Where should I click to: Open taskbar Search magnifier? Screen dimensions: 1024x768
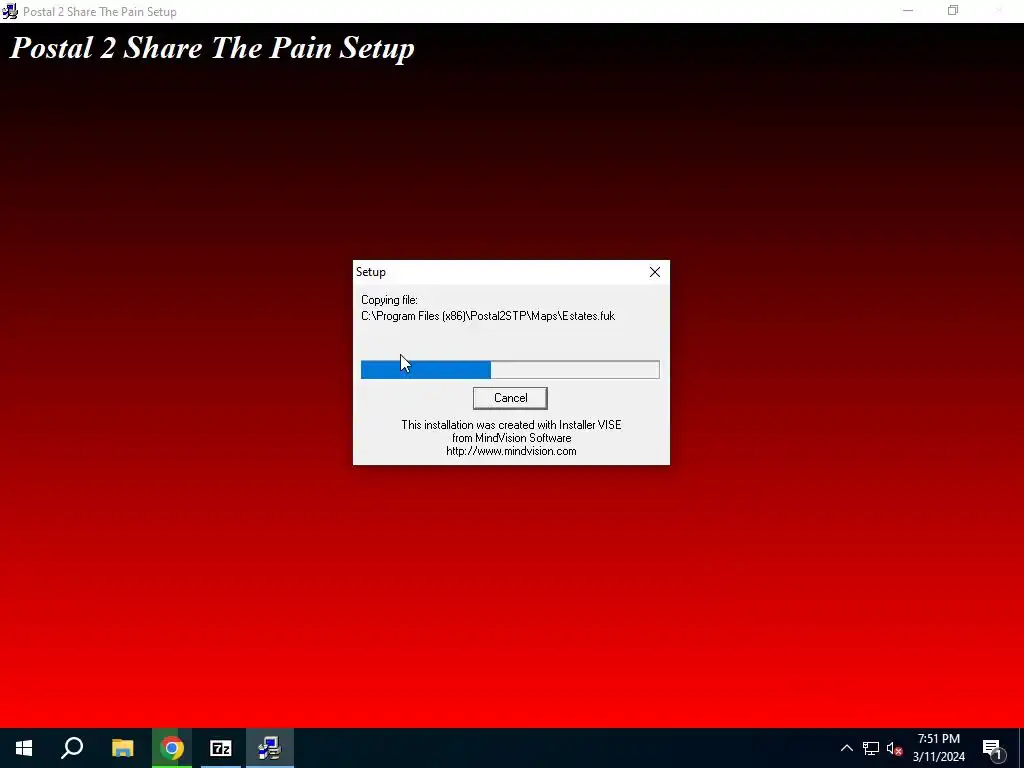(x=72, y=748)
